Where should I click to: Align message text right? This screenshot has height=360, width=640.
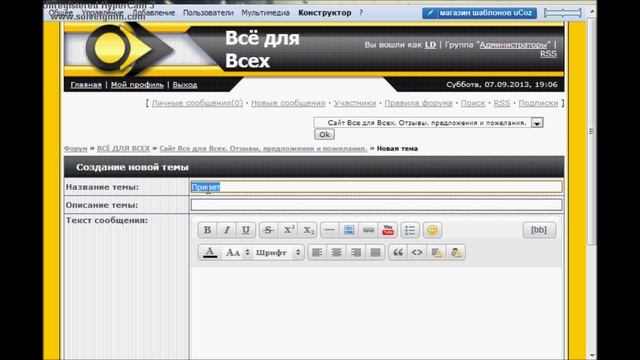coord(356,253)
